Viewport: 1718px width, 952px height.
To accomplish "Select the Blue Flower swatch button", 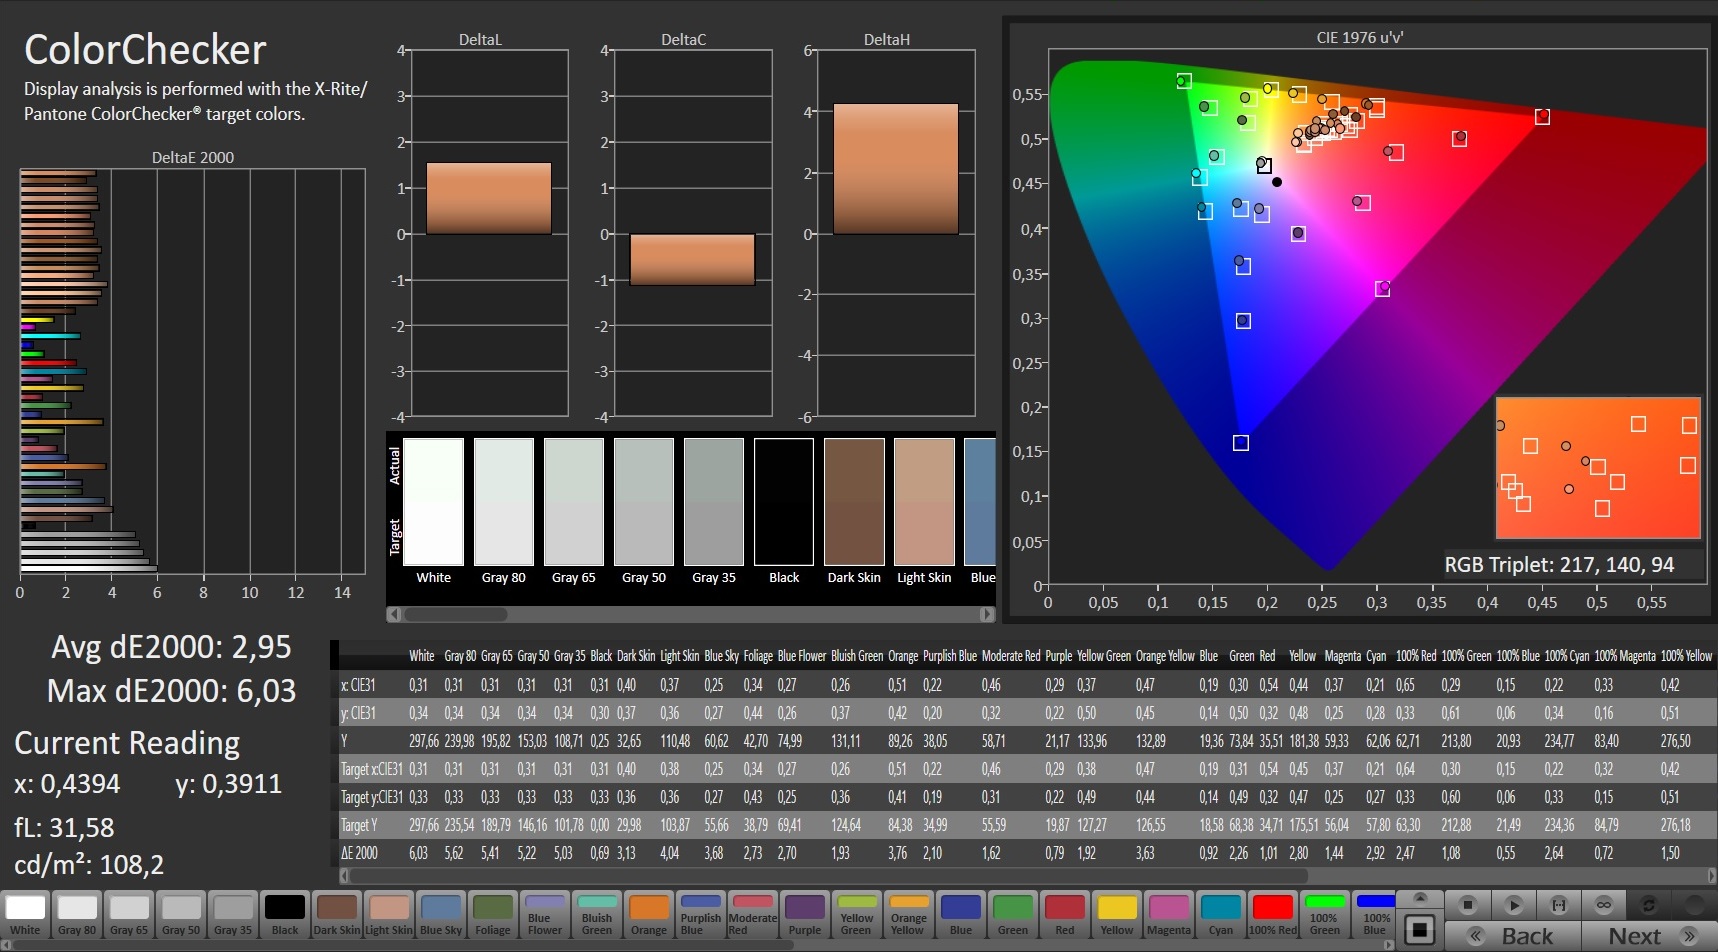I will click(545, 915).
